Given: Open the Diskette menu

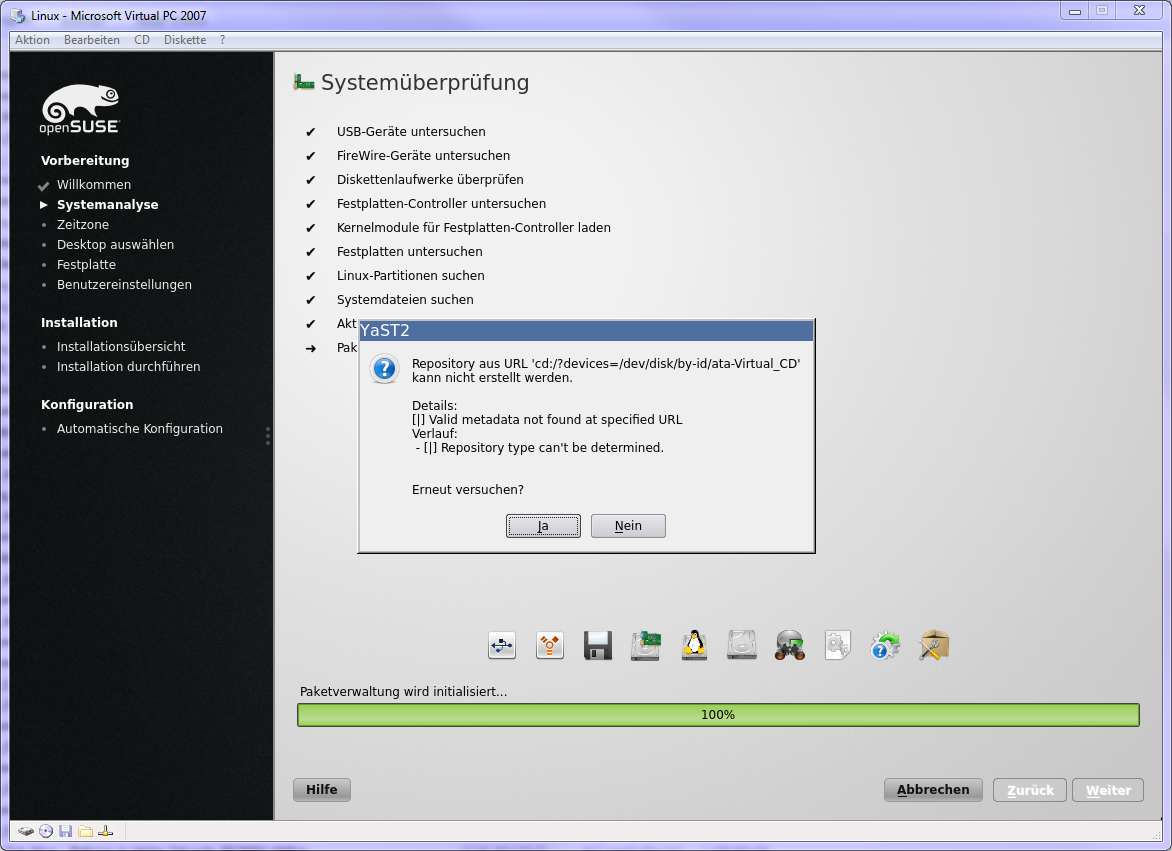Looking at the screenshot, I should point(185,40).
